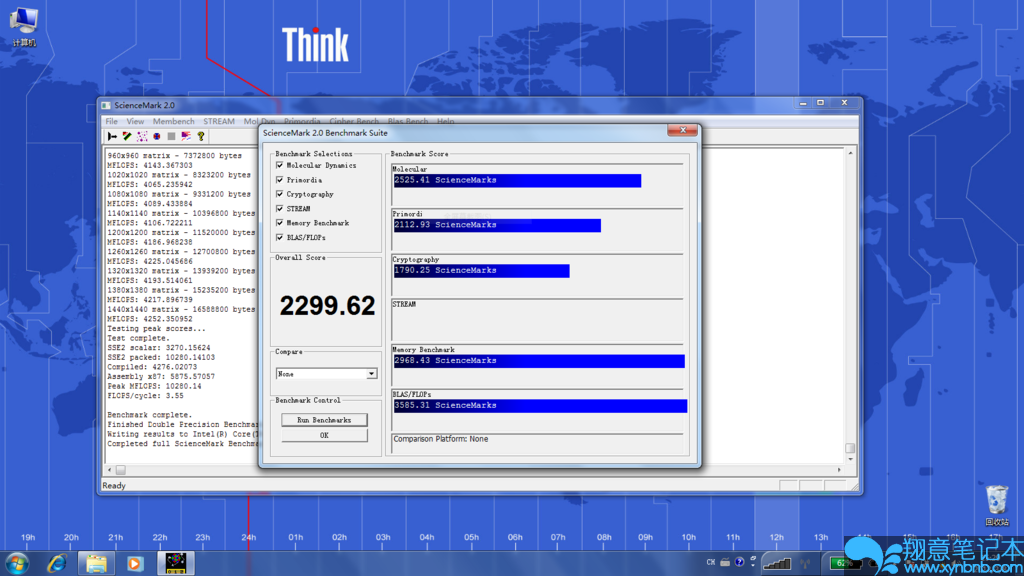Viewport: 1024px width, 576px height.
Task: Click the Molecular score bar 2525.41 ScienceMarks
Action: pyautogui.click(x=517, y=180)
